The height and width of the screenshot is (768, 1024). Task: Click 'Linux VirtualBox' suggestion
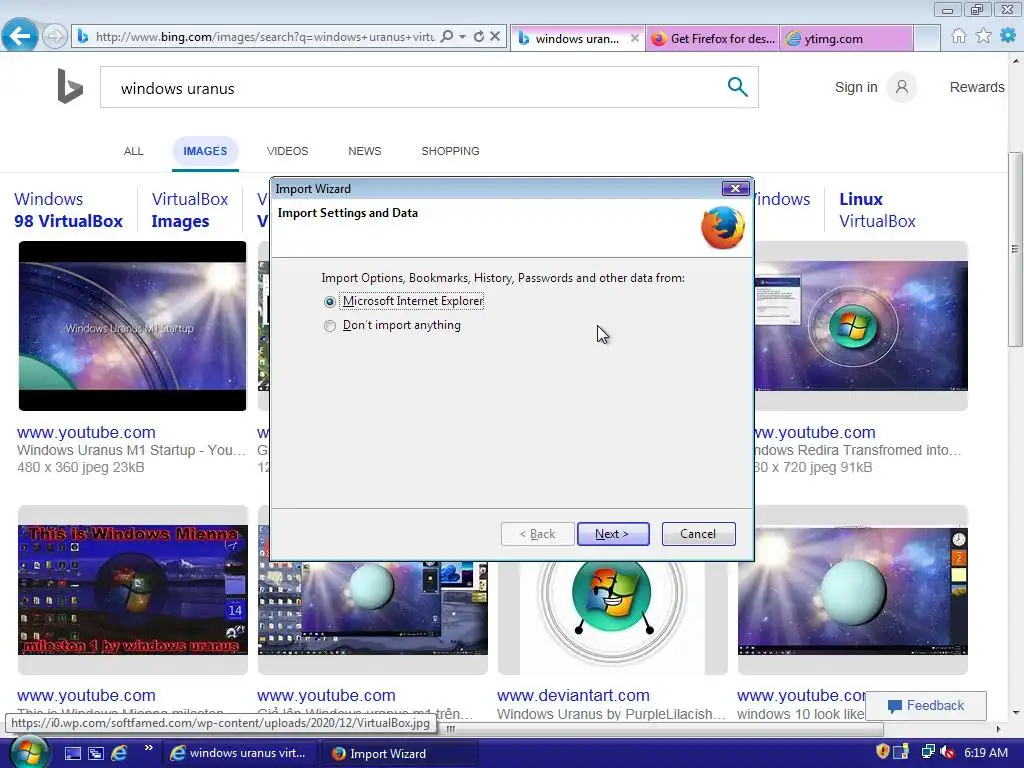[x=877, y=210]
